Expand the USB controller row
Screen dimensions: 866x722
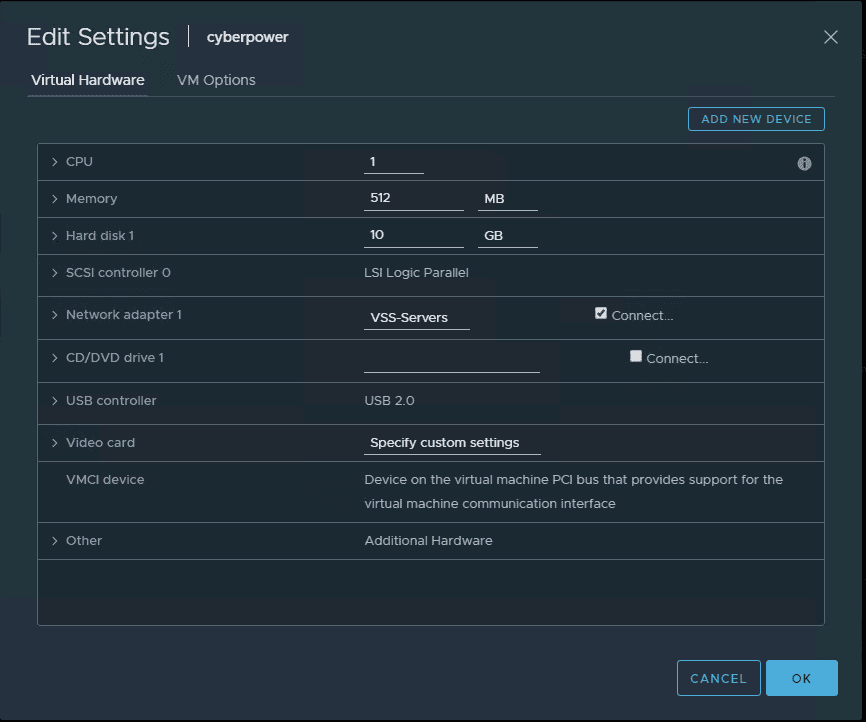pos(55,401)
